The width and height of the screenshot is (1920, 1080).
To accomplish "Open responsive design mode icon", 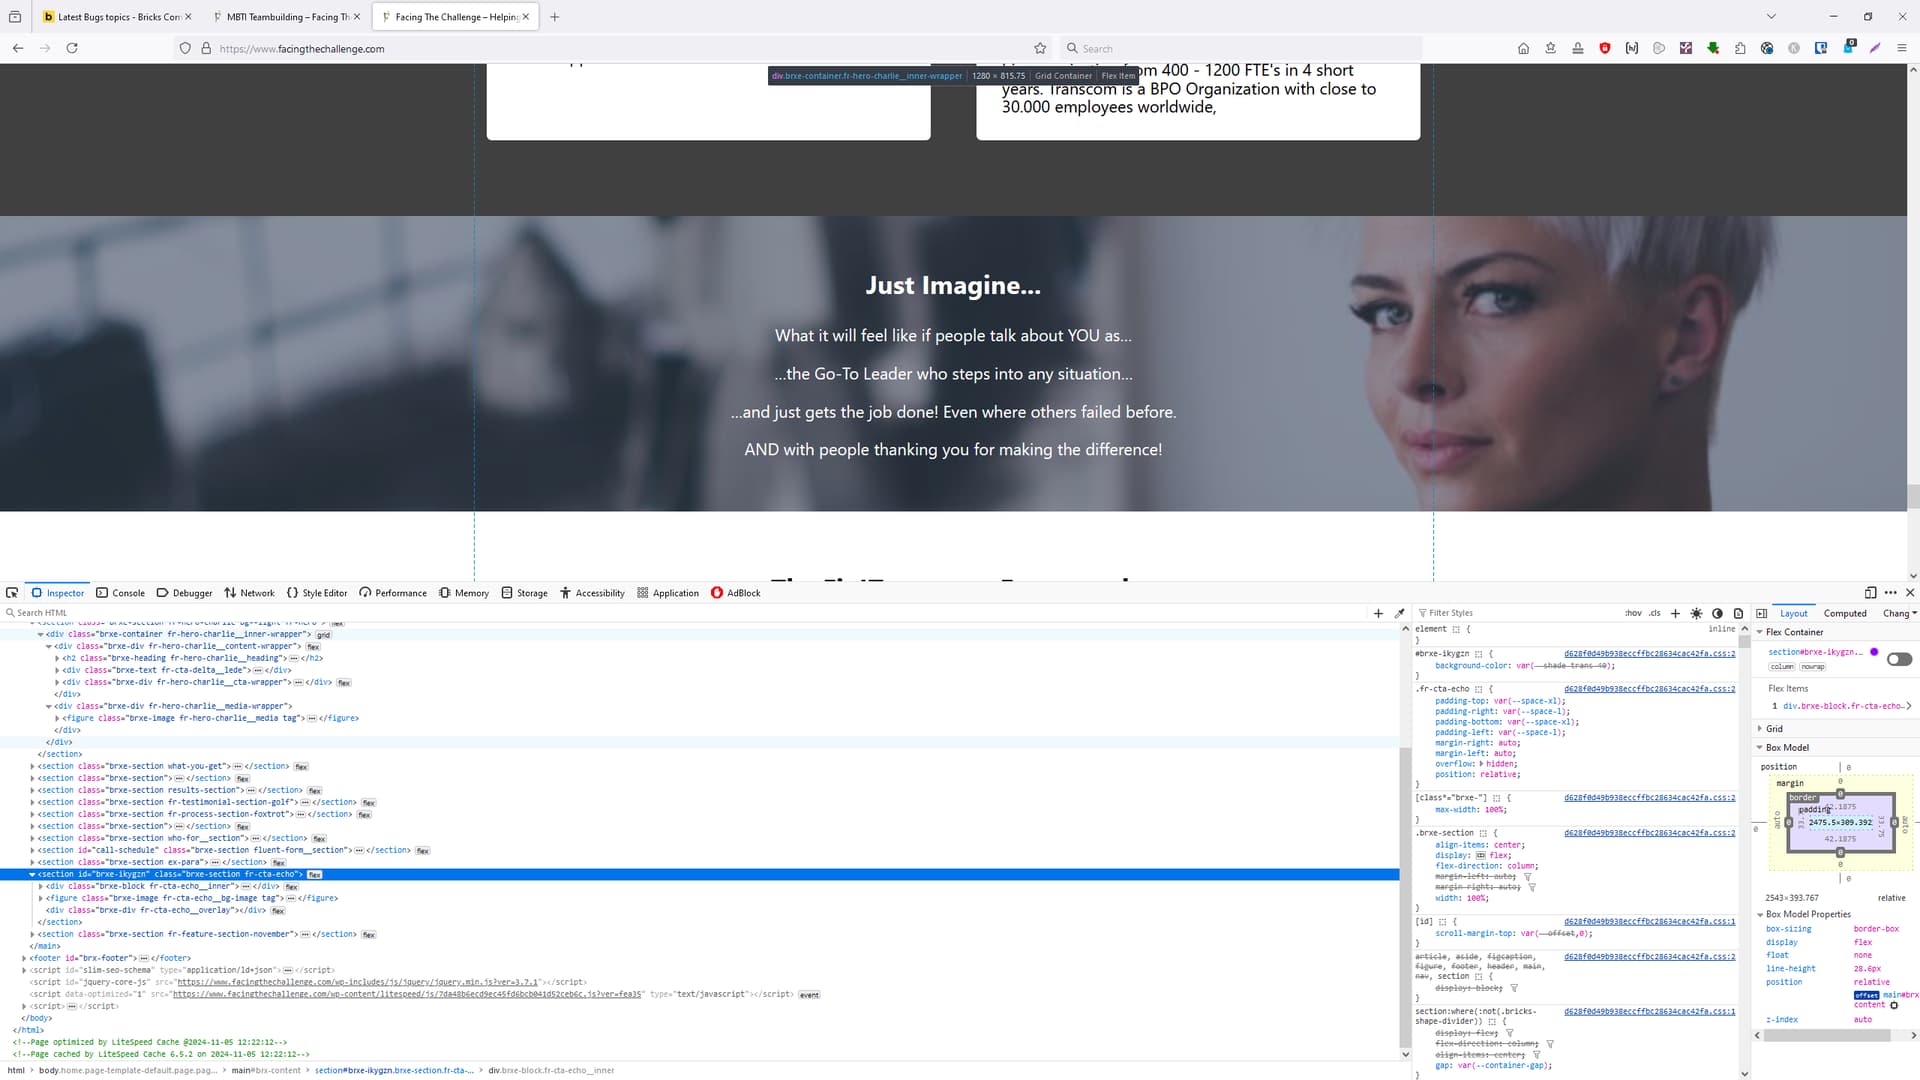I will click(1870, 593).
